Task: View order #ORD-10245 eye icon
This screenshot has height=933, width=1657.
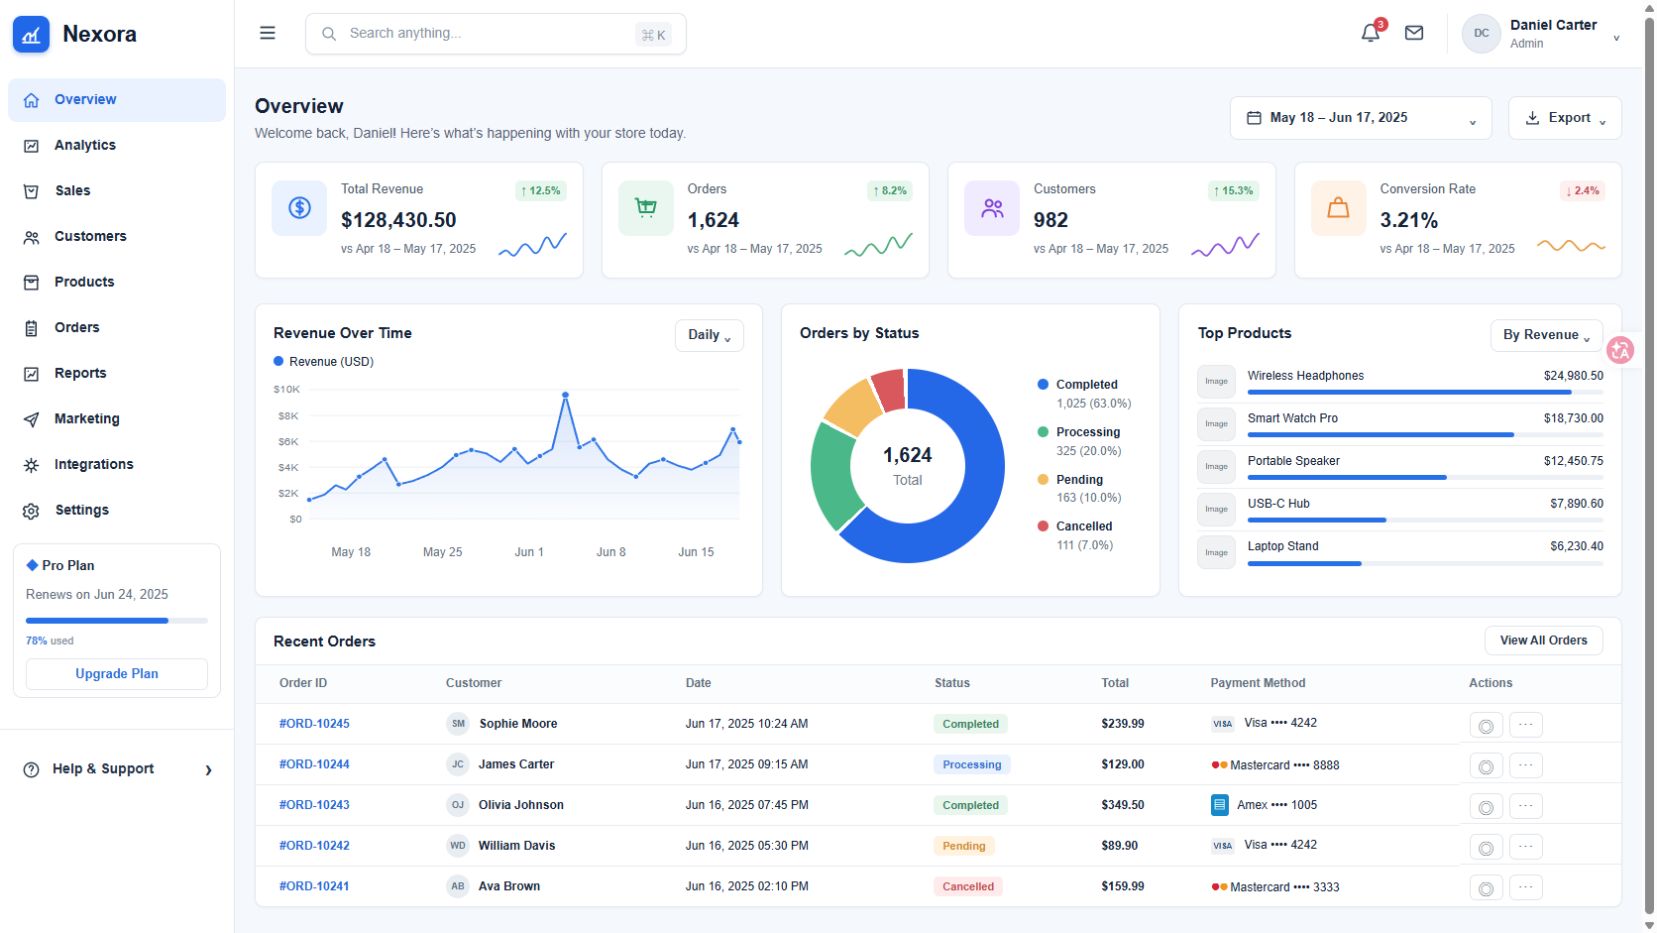Action: [x=1486, y=725]
